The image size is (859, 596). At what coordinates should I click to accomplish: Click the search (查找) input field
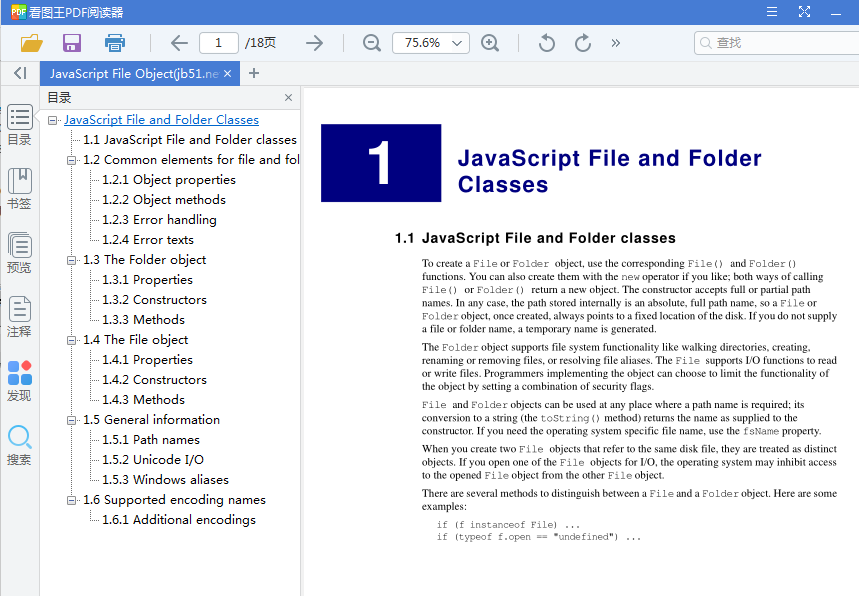pyautogui.click(x=780, y=43)
